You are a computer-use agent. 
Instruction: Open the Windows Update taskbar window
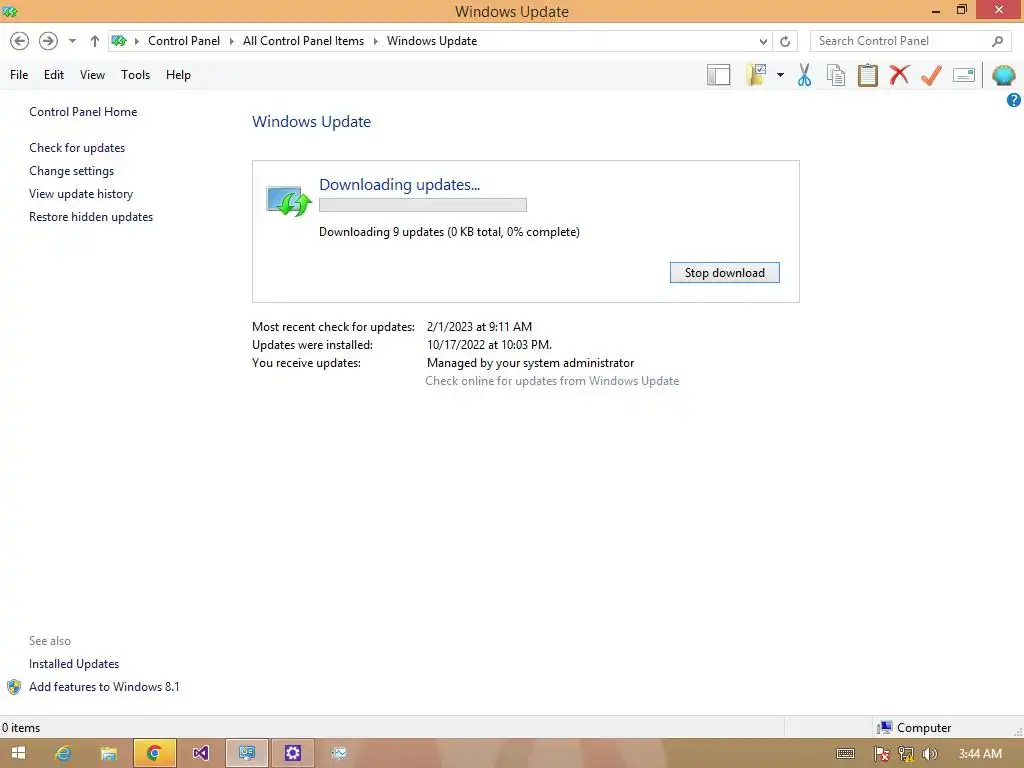pyautogui.click(x=247, y=753)
